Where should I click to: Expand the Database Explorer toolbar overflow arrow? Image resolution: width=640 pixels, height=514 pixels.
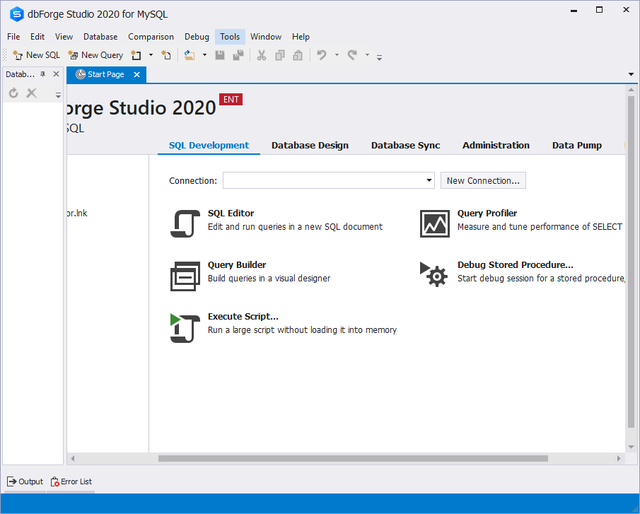pos(58,94)
